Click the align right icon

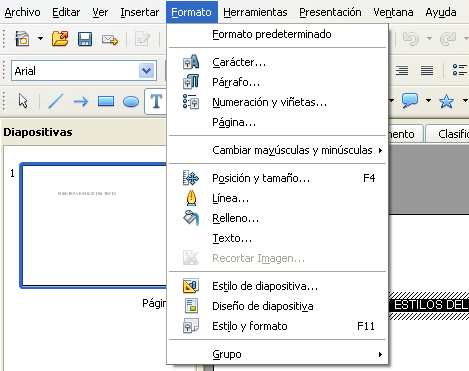coord(402,70)
